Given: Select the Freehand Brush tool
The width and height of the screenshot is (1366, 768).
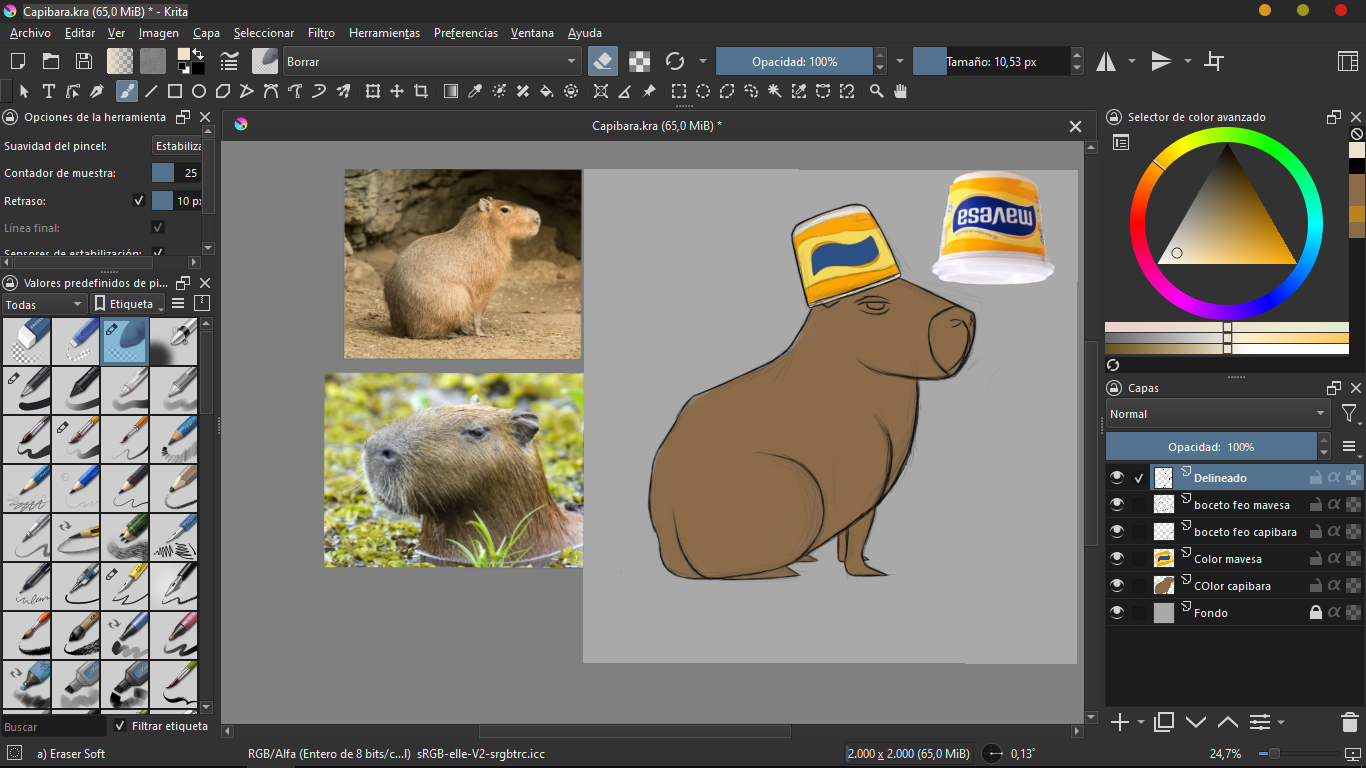Looking at the screenshot, I should point(126,91).
